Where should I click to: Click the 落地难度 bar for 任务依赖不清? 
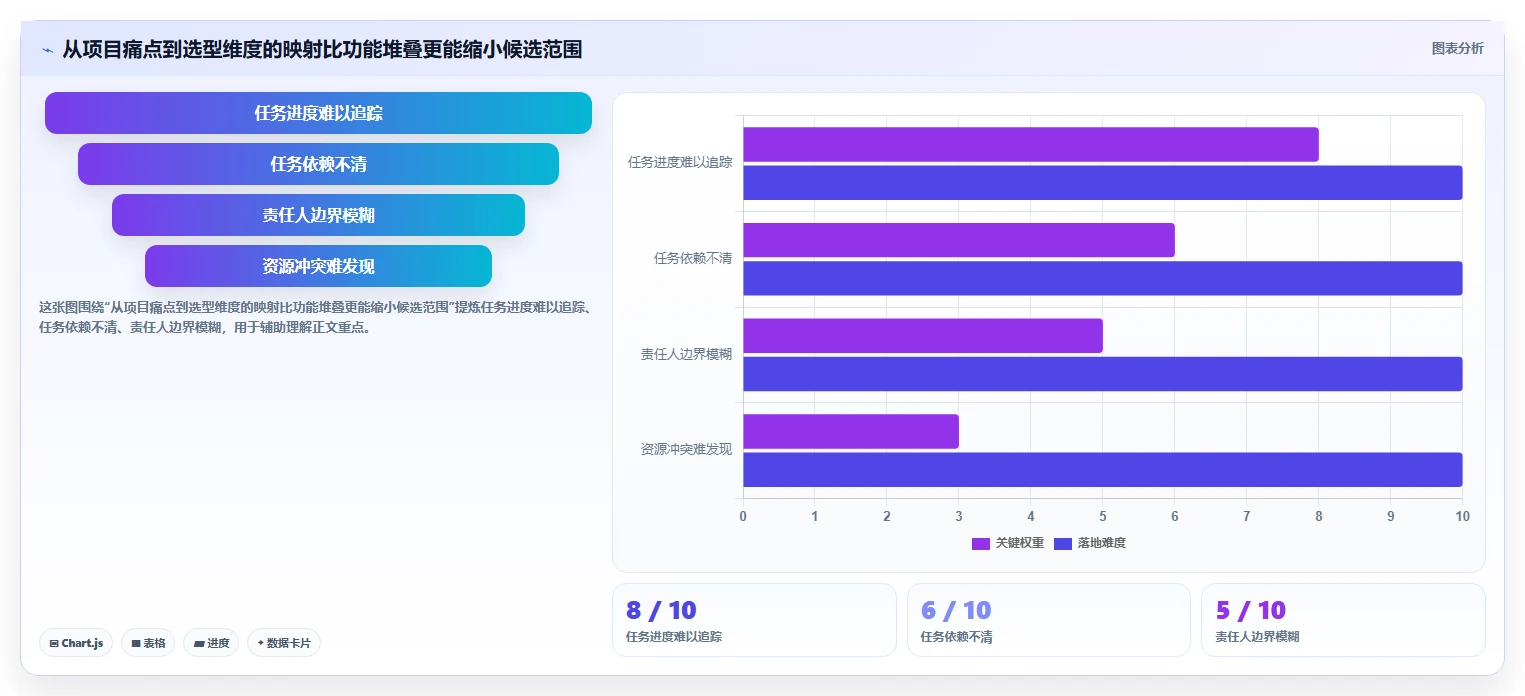point(1103,278)
